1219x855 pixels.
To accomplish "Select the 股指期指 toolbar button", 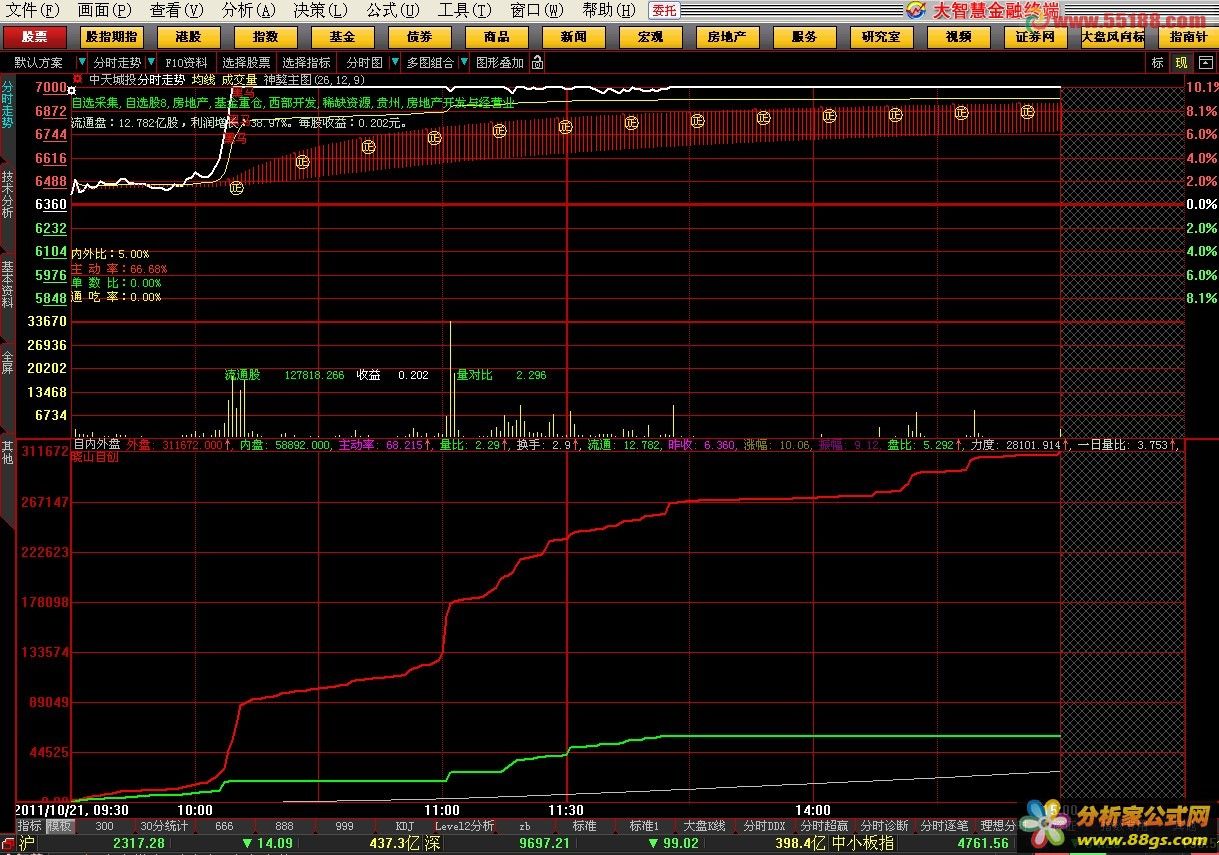I will [111, 36].
